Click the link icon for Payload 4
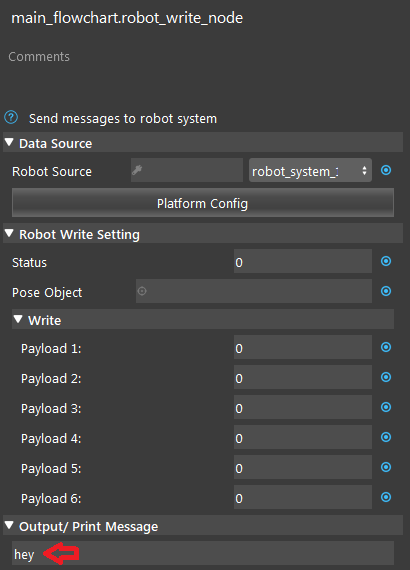Image resolution: width=410 pixels, height=570 pixels. coord(386,437)
